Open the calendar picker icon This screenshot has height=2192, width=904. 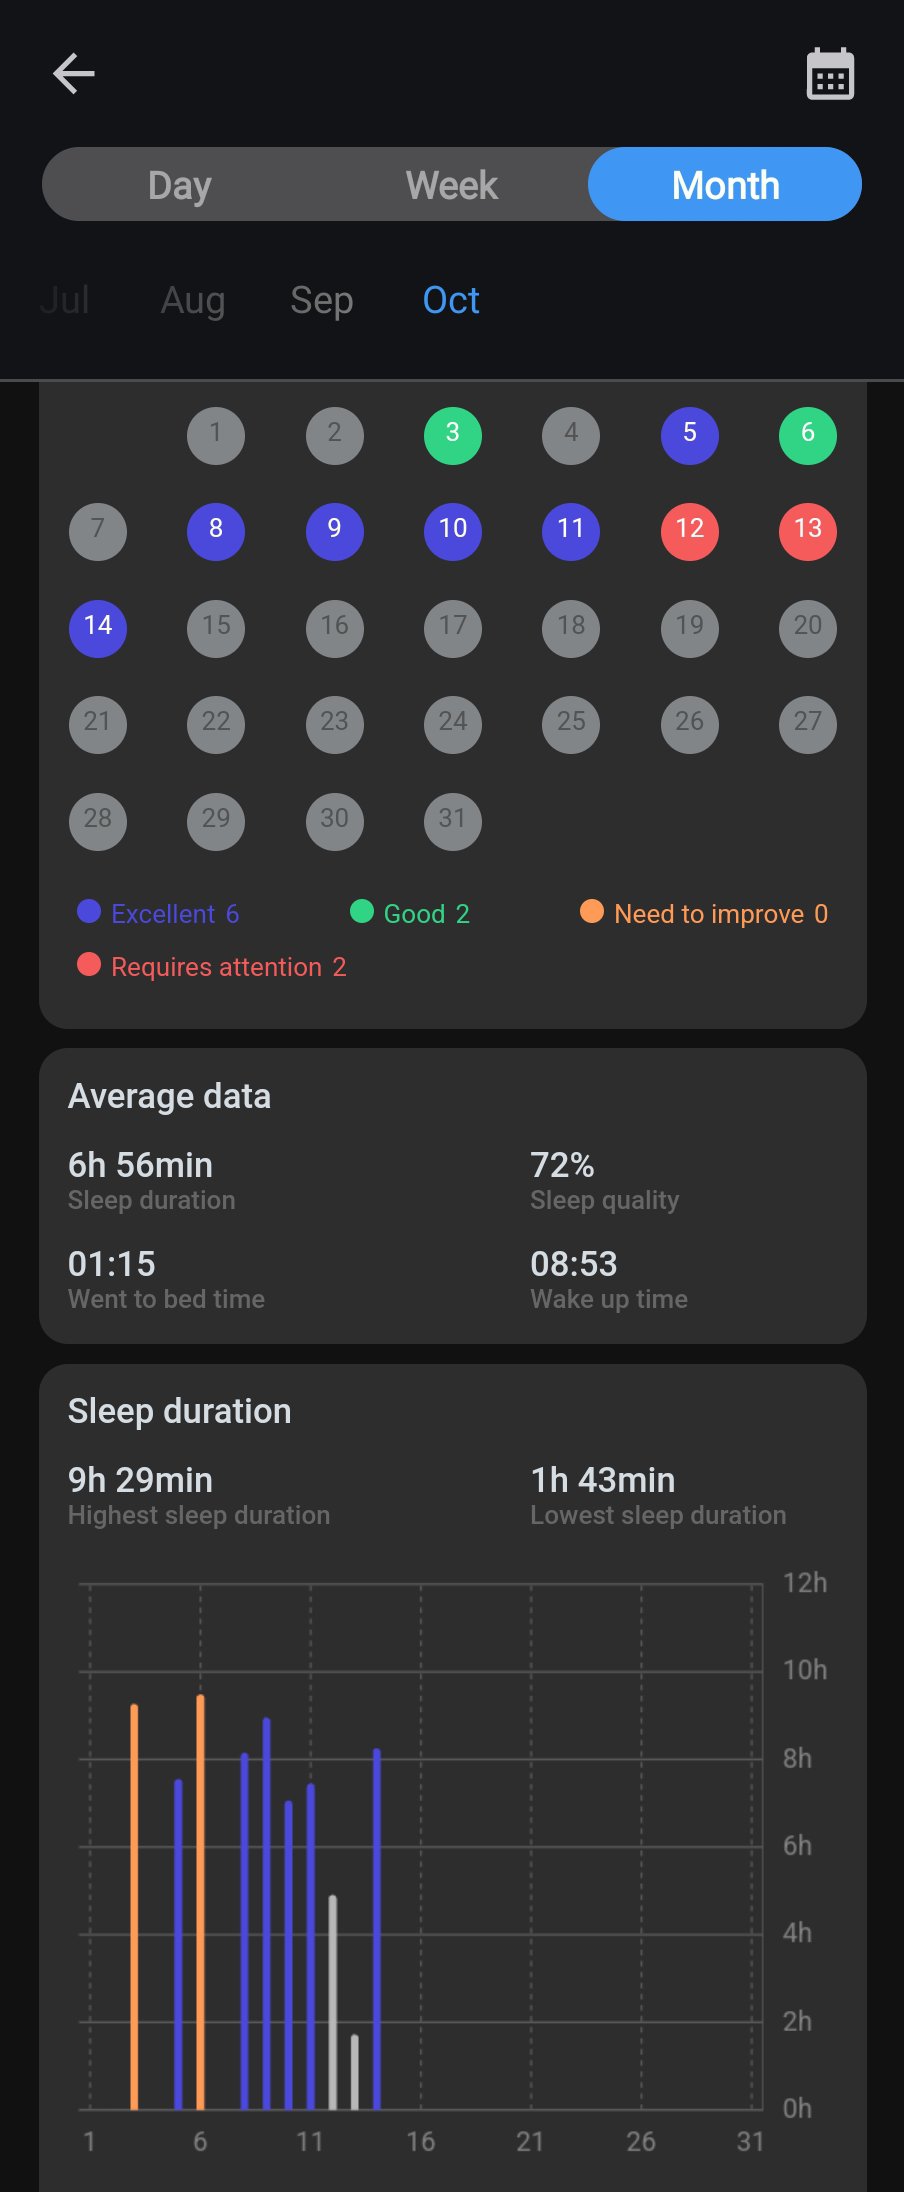pyautogui.click(x=830, y=75)
